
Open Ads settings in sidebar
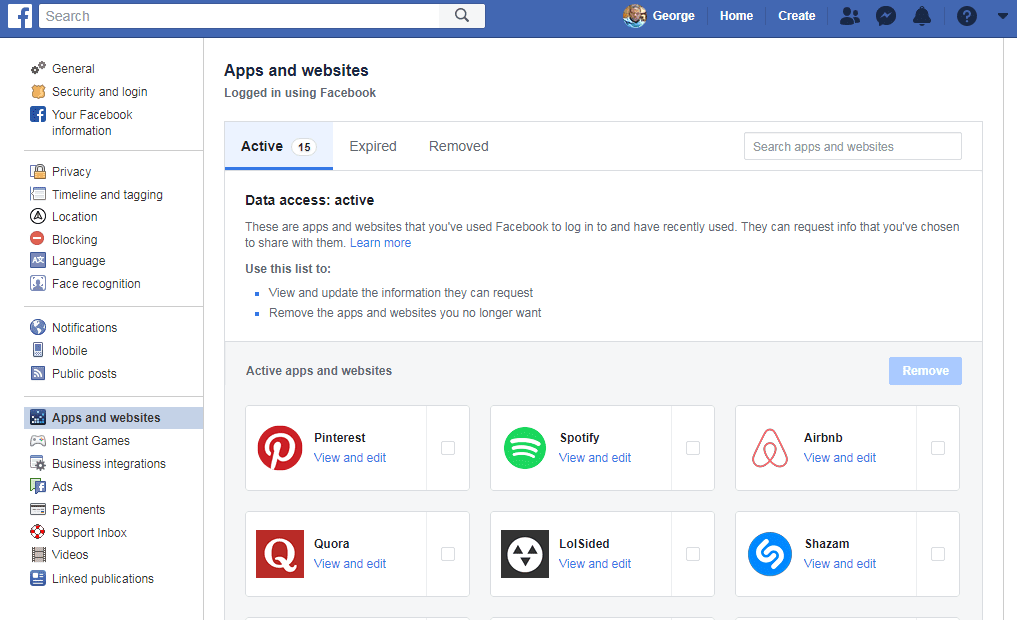[x=62, y=486]
